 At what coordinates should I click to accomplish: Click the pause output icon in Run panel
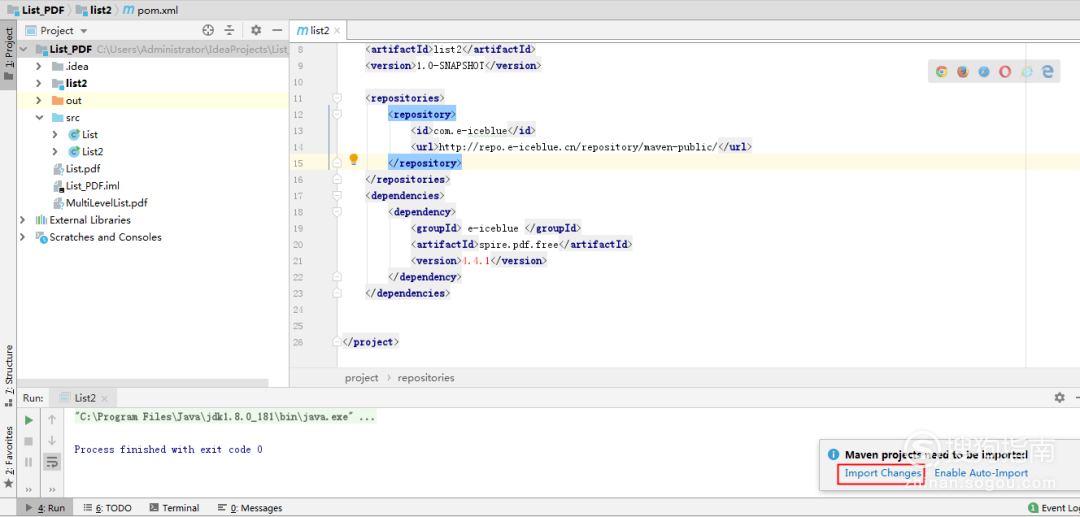28,462
